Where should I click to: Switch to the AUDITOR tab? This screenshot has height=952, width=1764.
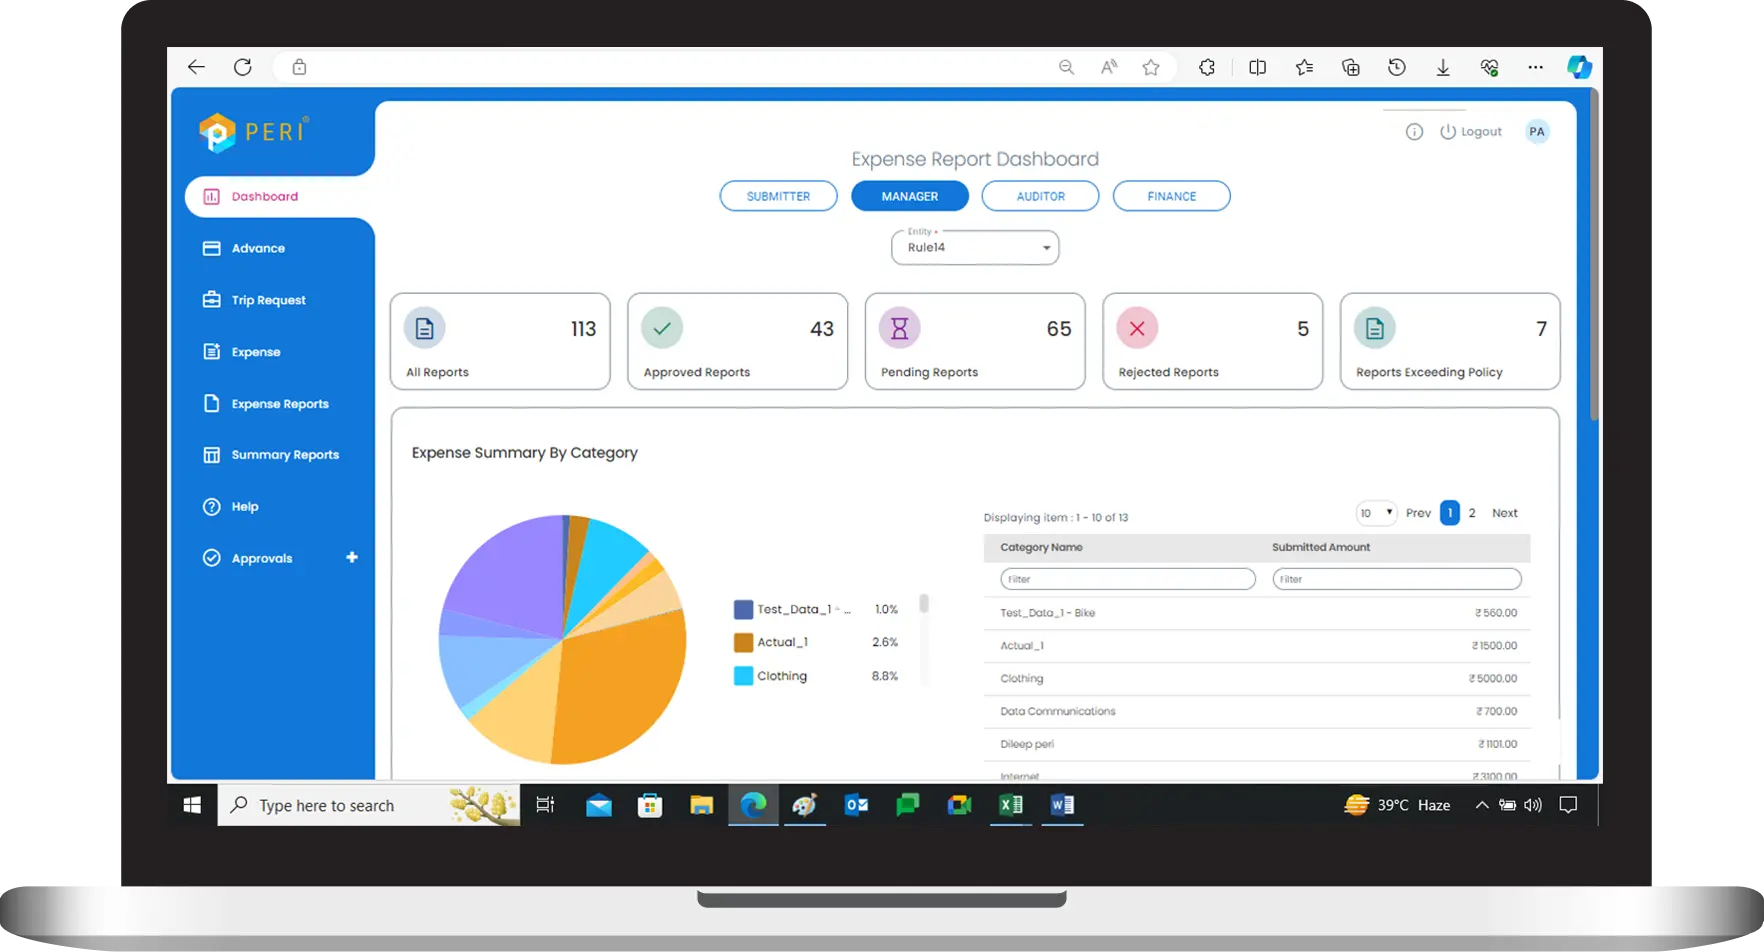tap(1040, 196)
